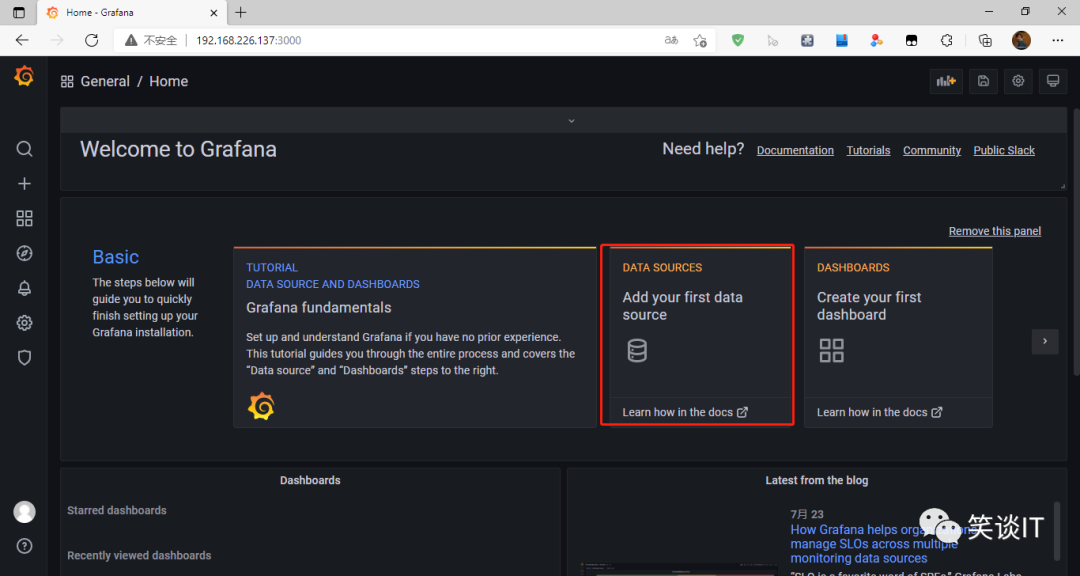This screenshot has width=1080, height=576.
Task: Click Create your first dashboard
Action: pos(869,306)
